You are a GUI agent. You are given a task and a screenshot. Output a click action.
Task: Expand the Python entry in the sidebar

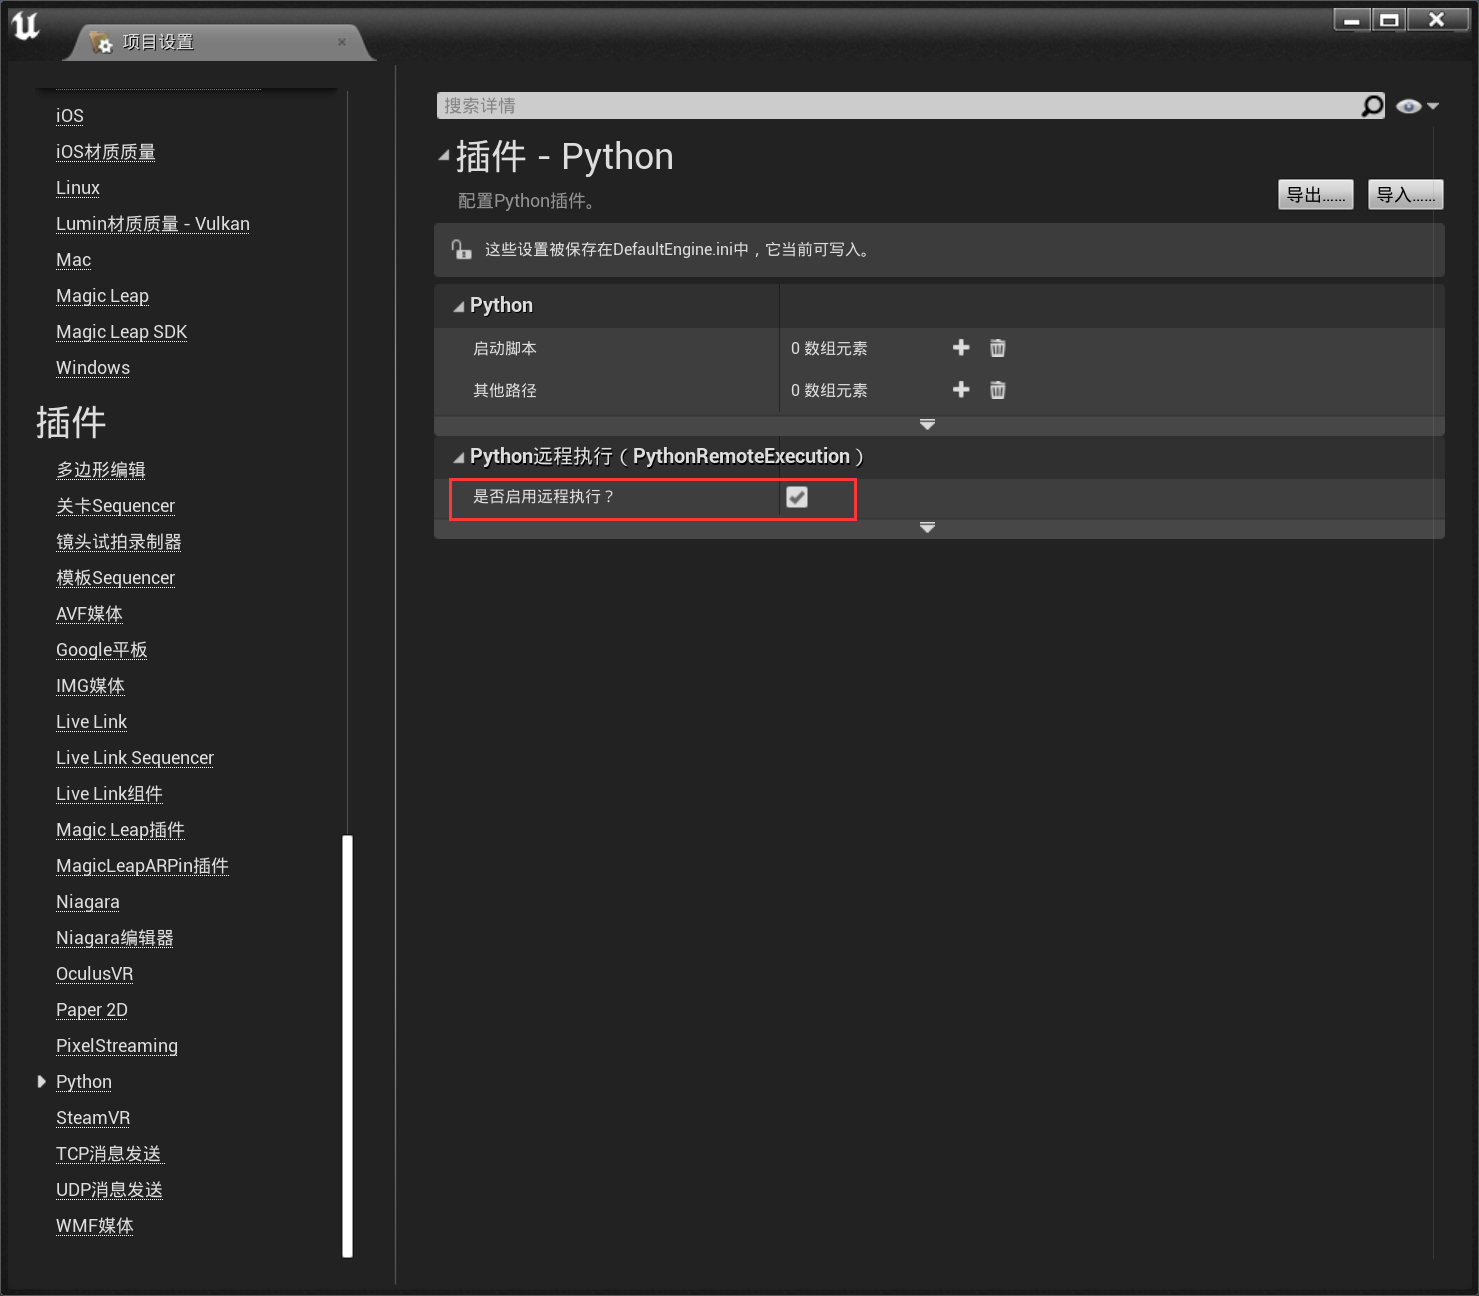[41, 1081]
